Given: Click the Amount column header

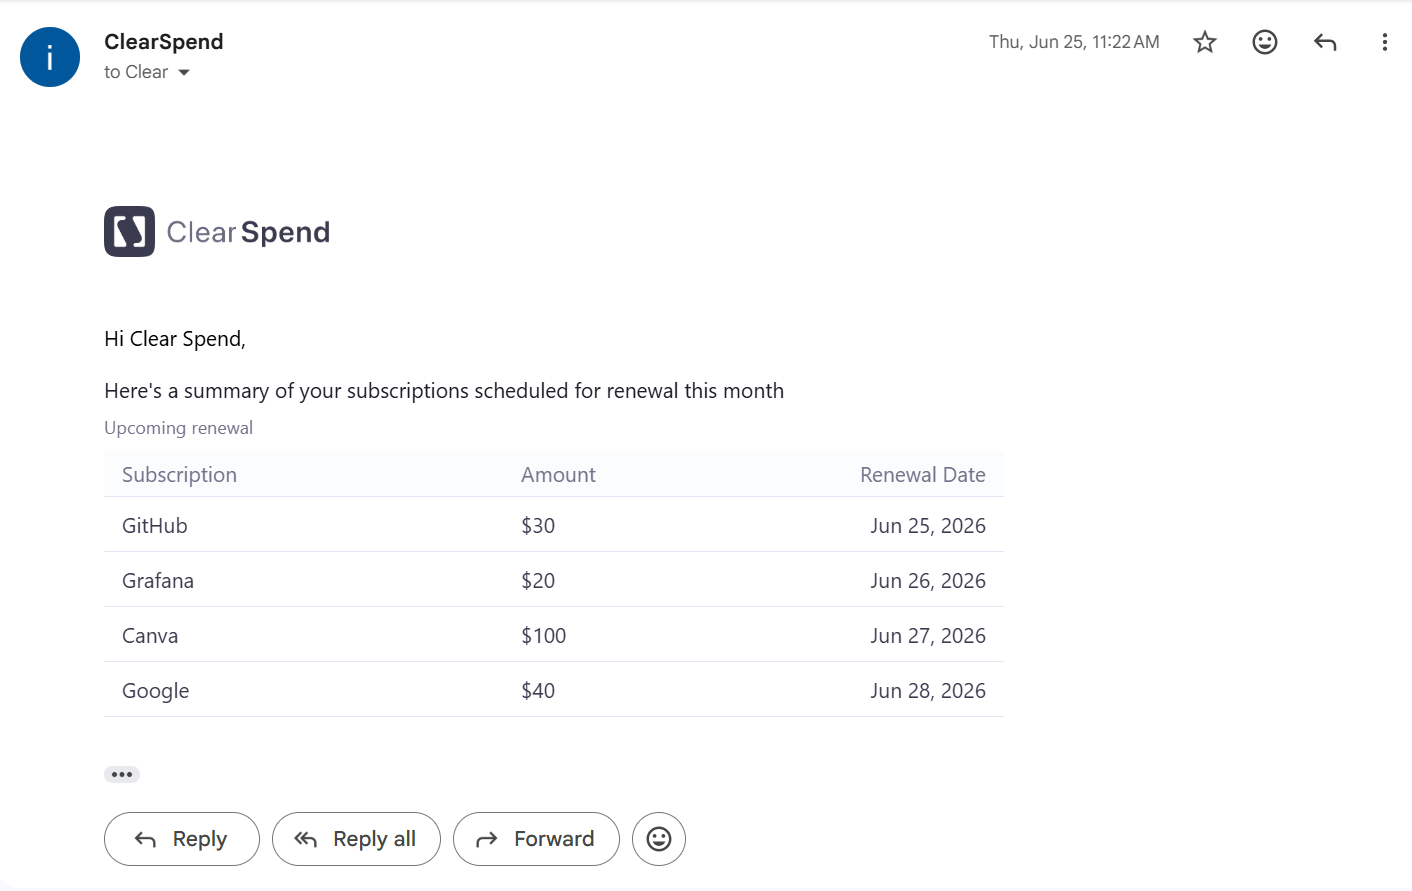Looking at the screenshot, I should (x=559, y=475).
